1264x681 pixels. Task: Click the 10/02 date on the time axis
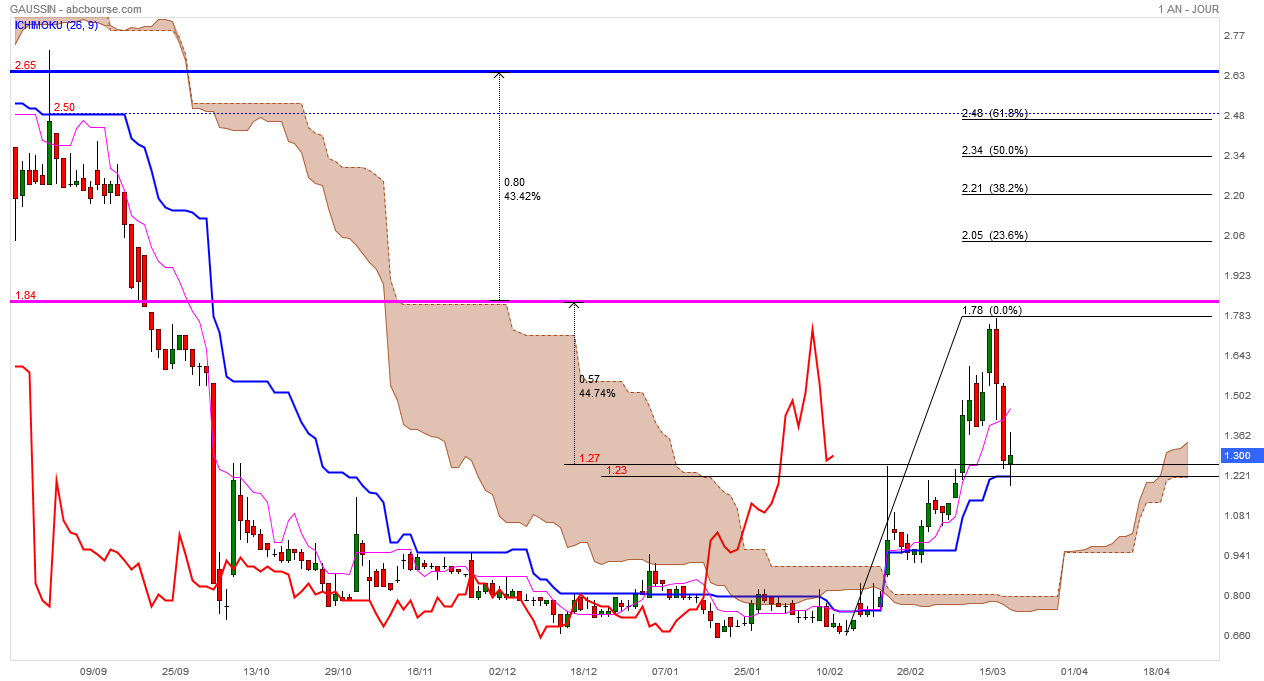click(x=829, y=672)
